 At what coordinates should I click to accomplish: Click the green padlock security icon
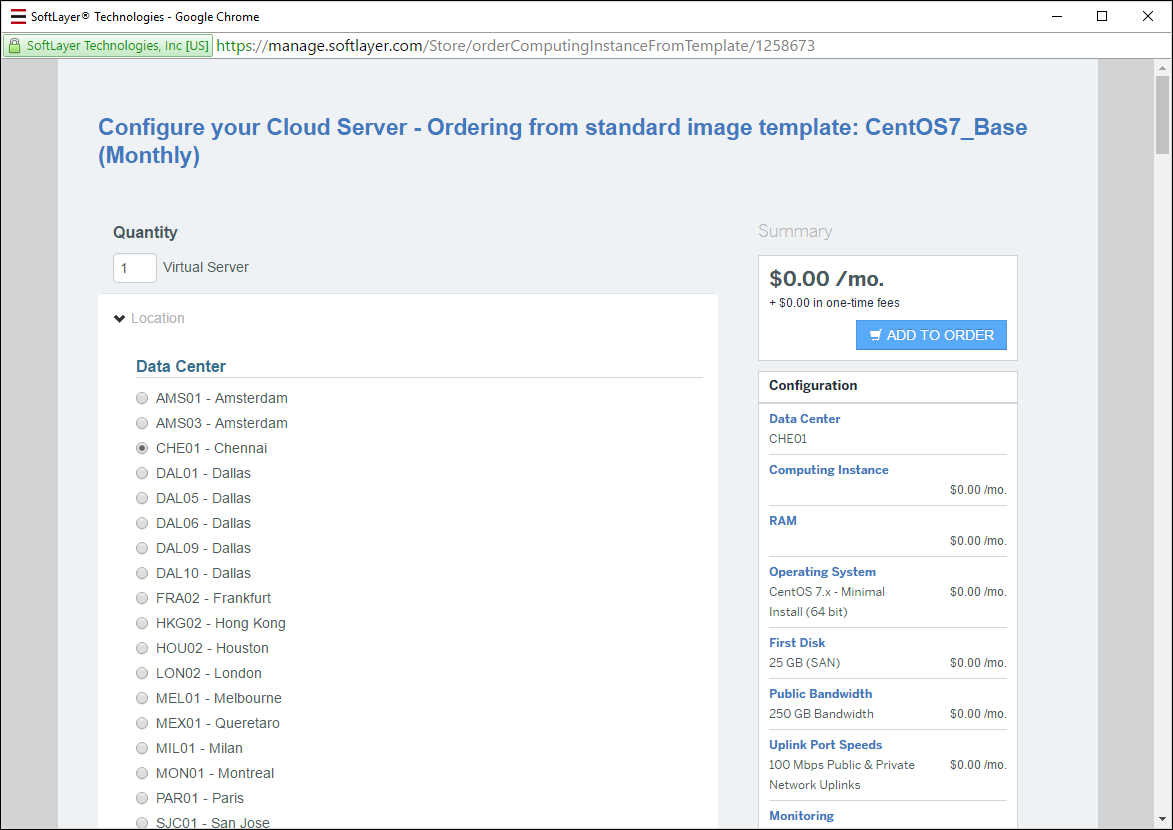click(14, 46)
